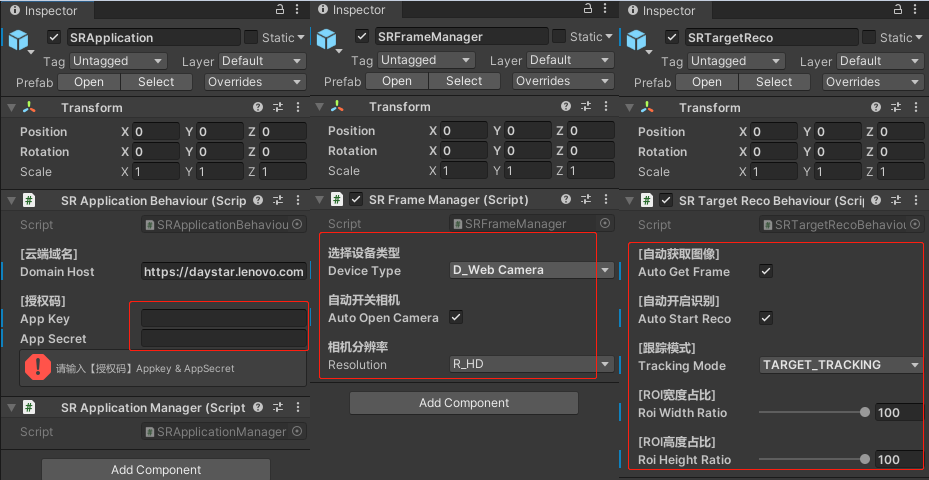Open kebab menu of SRFrameManager Inspector tab
The image size is (929, 480).
click(606, 9)
